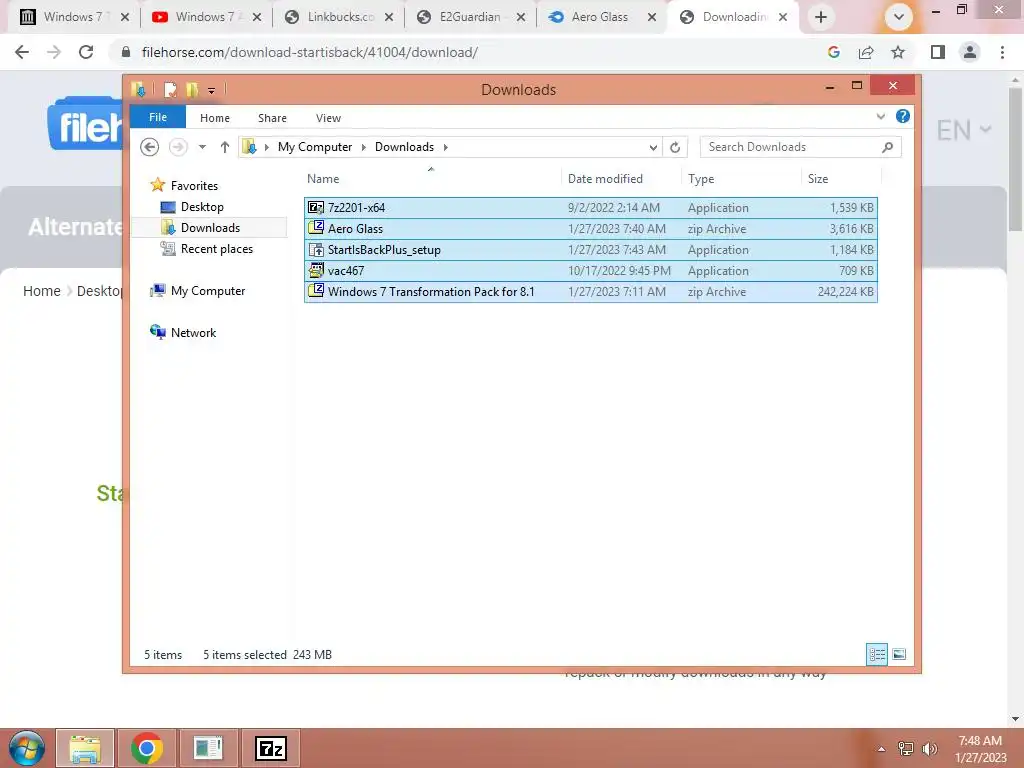Click Chrome back button
This screenshot has width=1024, height=768.
click(22, 52)
